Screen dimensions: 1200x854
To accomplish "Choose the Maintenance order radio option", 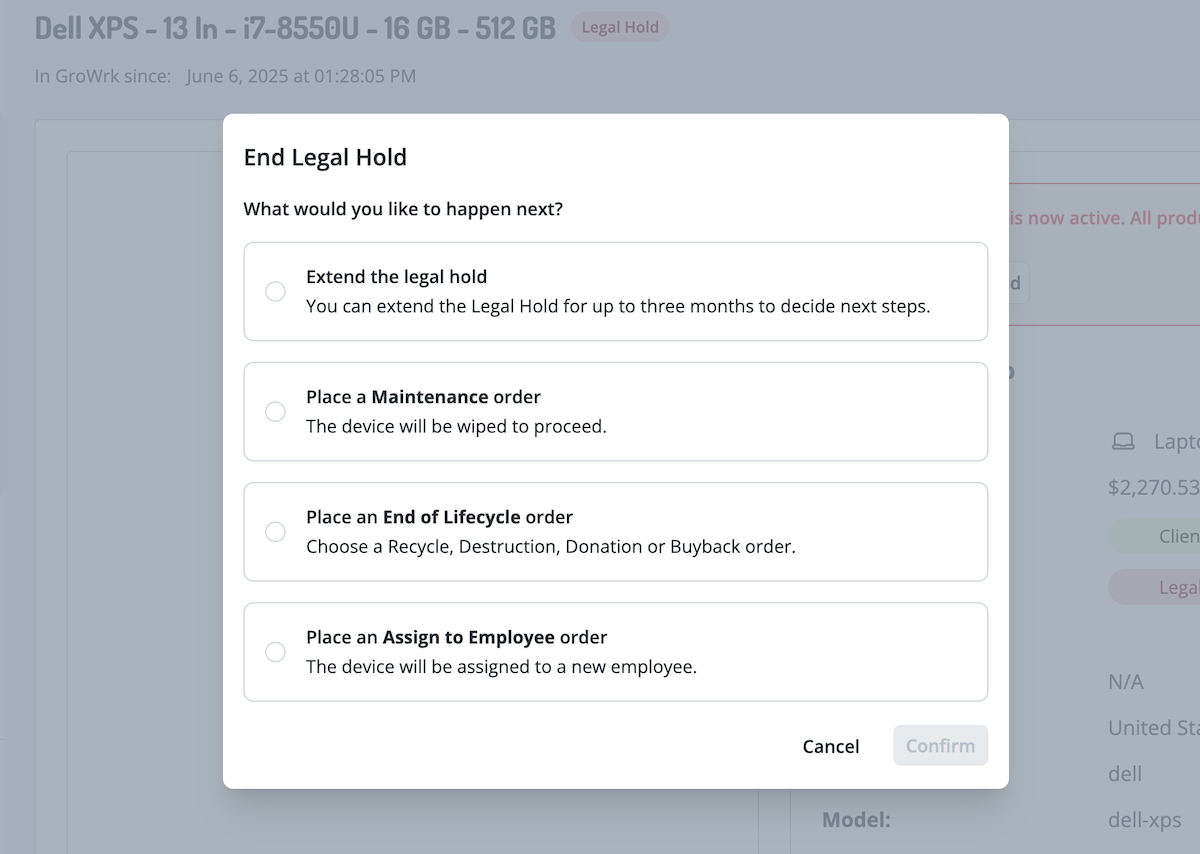I will coord(275,411).
